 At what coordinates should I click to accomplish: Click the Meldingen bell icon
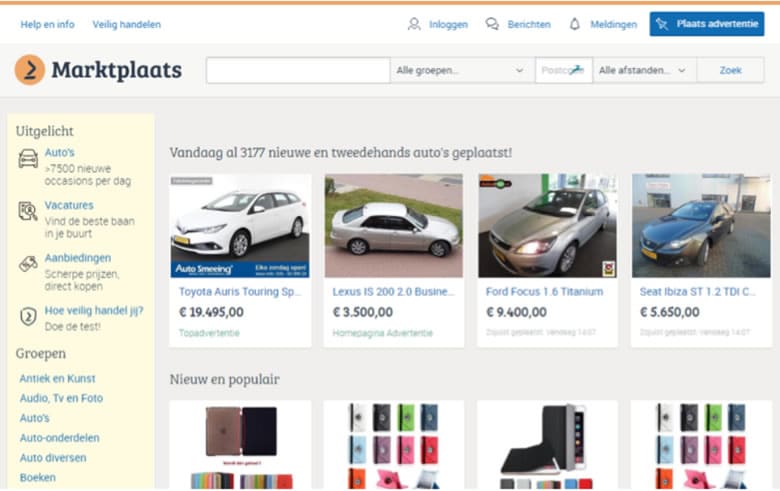coord(575,24)
